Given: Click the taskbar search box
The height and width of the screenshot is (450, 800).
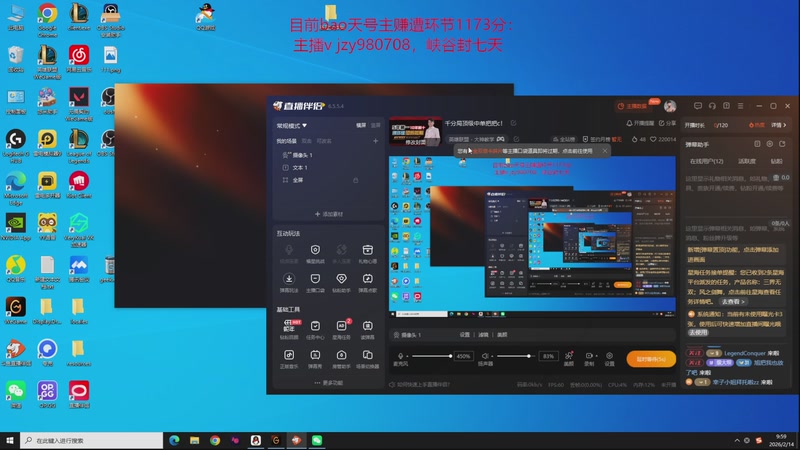Looking at the screenshot, I should [92, 440].
